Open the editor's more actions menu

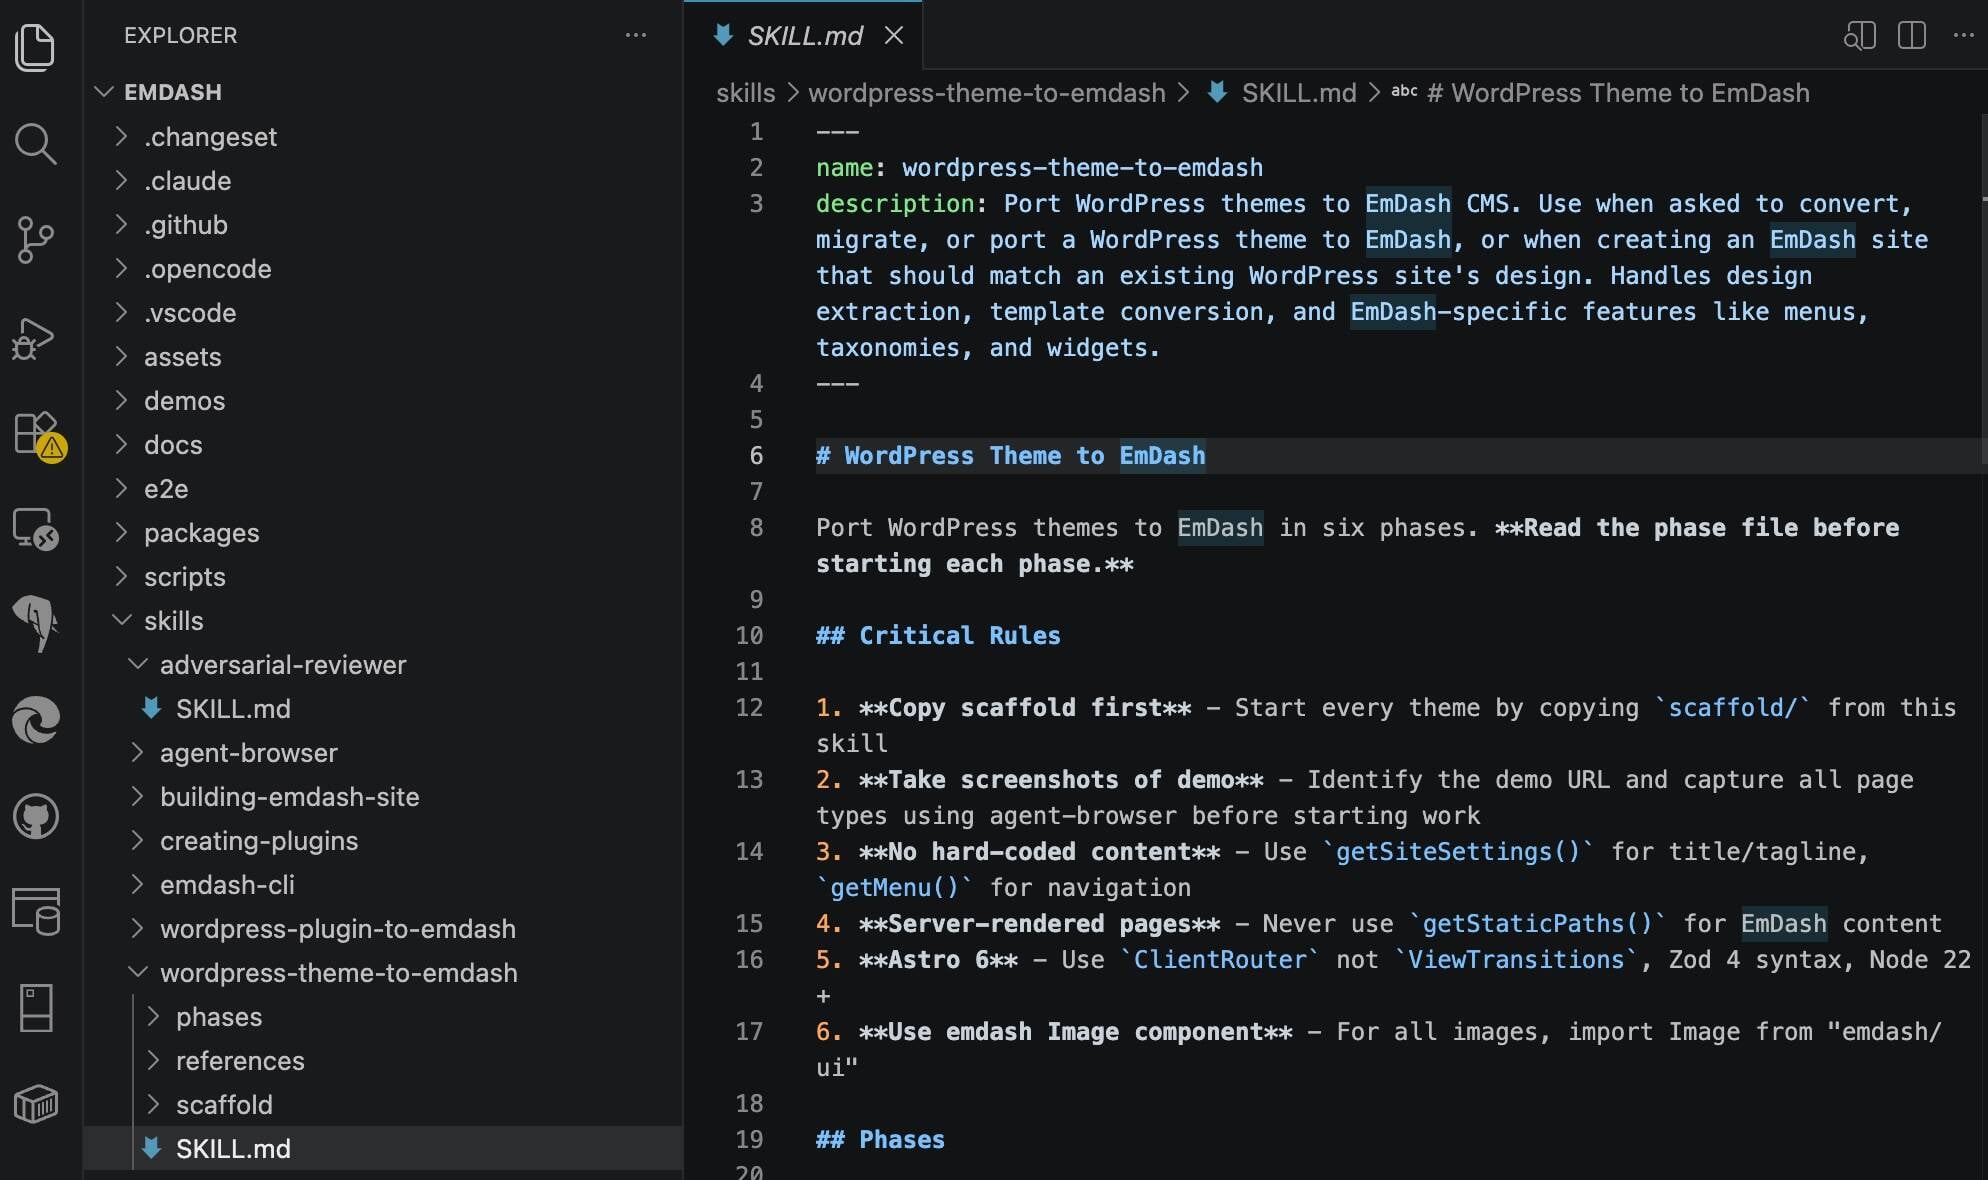(x=1962, y=35)
